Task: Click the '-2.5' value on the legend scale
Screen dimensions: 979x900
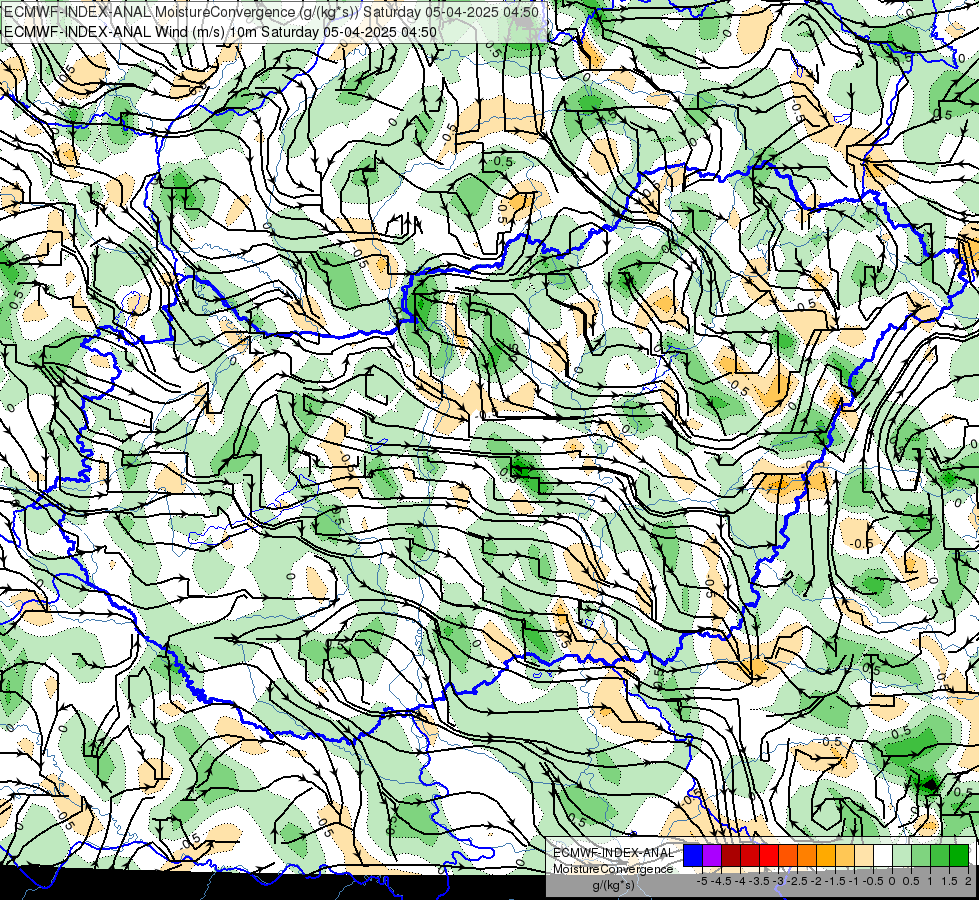Action: pyautogui.click(x=797, y=881)
